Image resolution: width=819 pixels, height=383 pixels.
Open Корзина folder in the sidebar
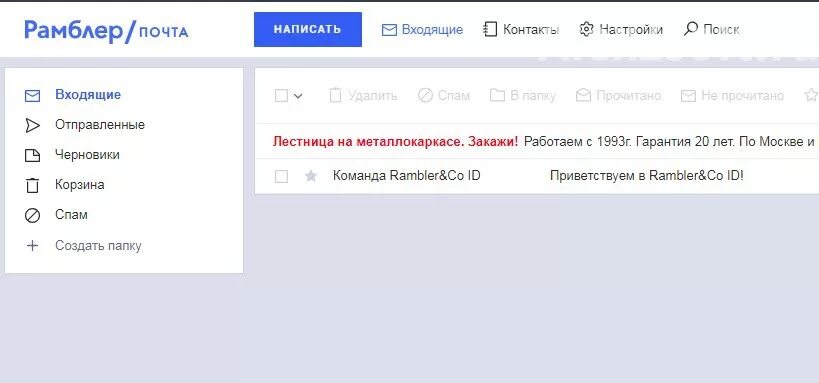[79, 185]
